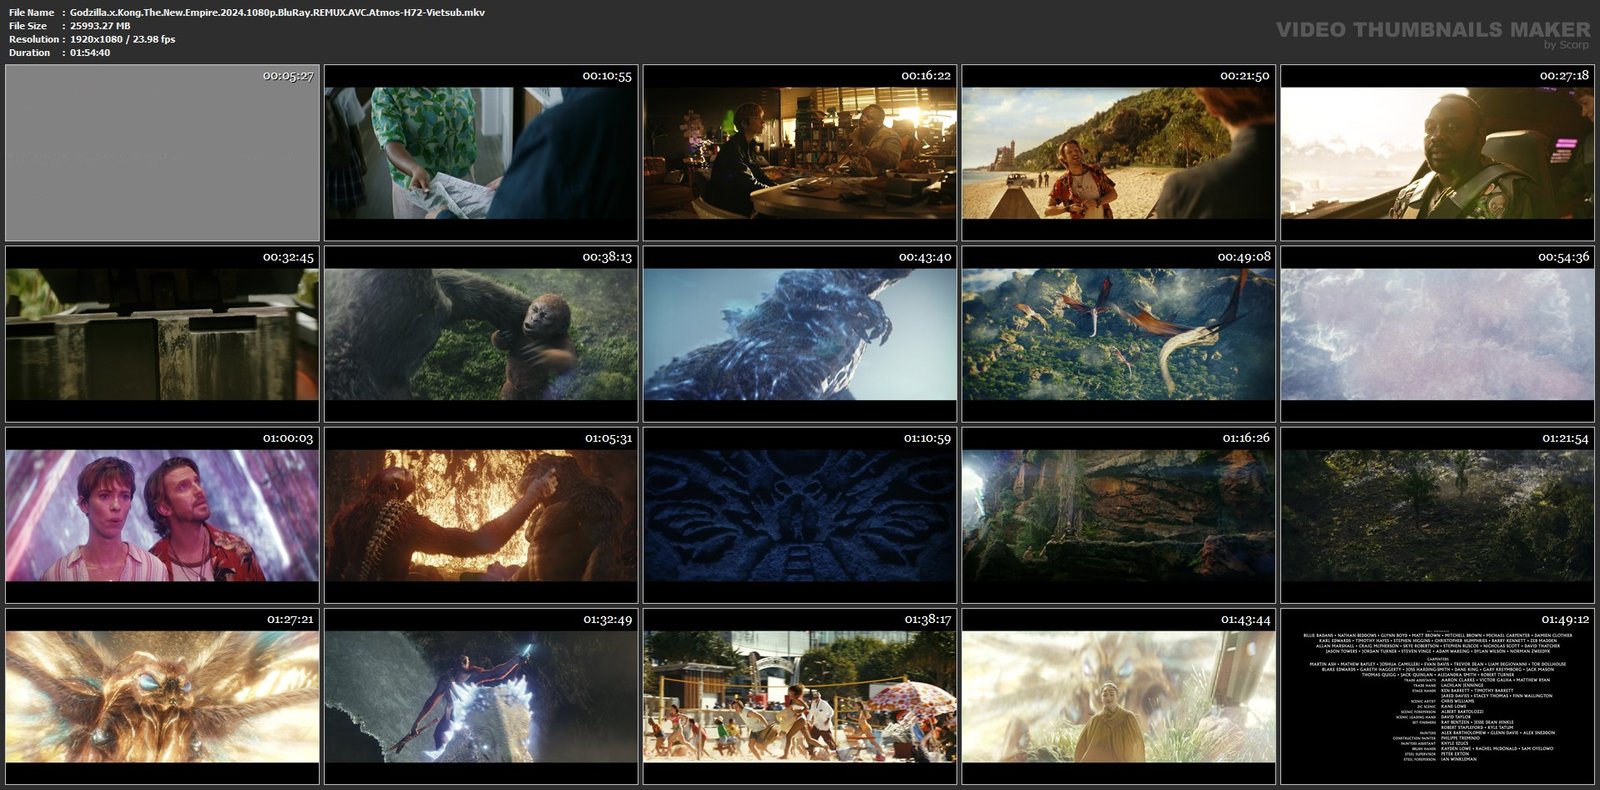Select the glowing Mothra thumbnail at 01:27:21
1600x790 pixels.
(x=162, y=696)
